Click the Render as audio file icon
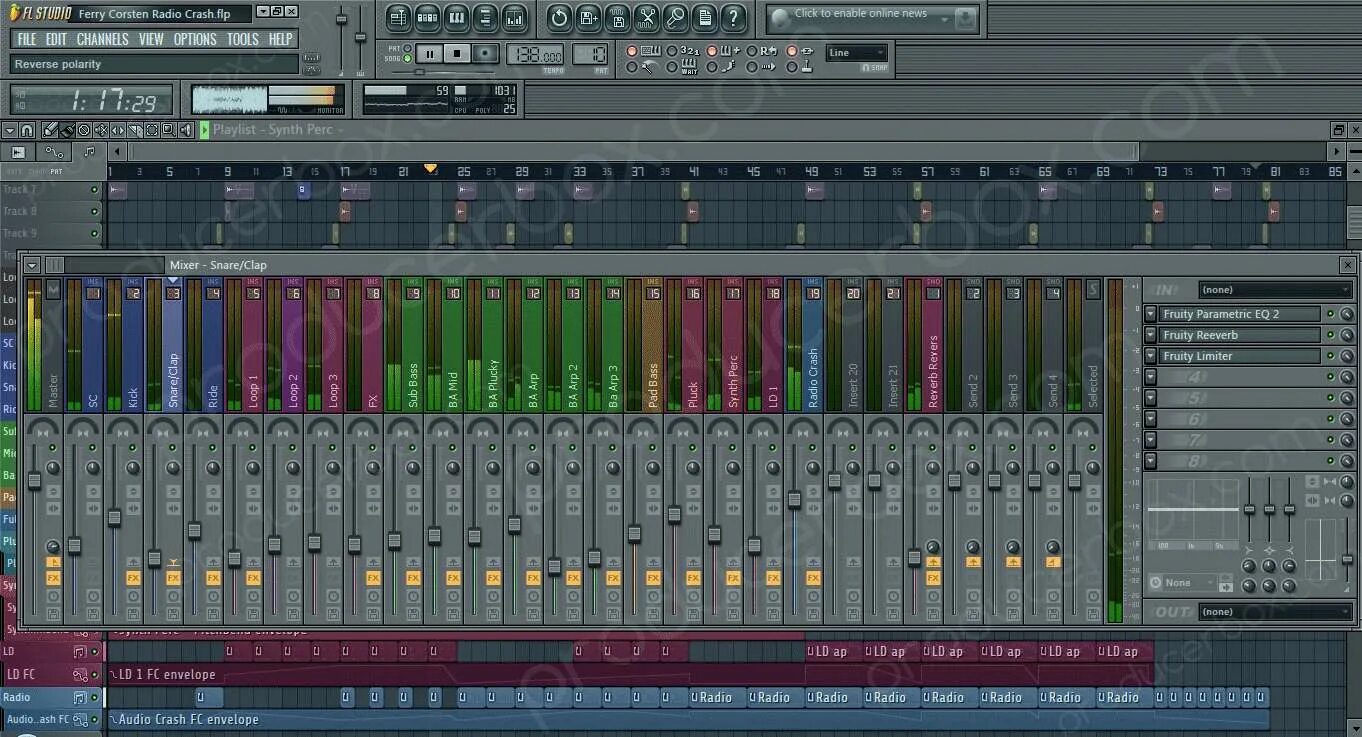The height and width of the screenshot is (737, 1362). (x=617, y=17)
